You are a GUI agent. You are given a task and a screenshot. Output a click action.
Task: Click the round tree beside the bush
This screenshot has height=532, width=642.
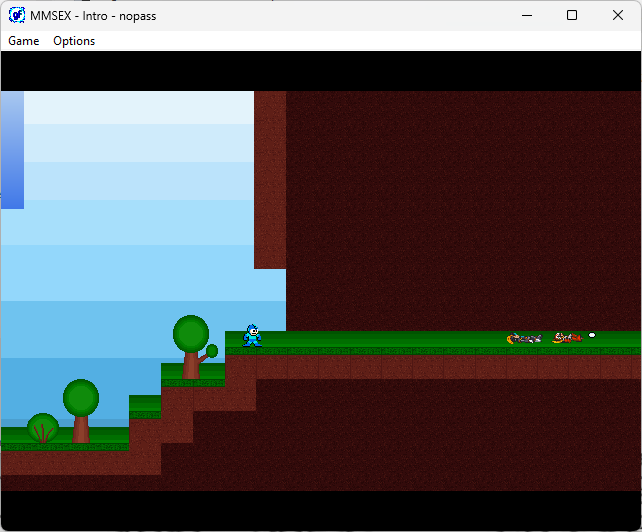[81, 411]
